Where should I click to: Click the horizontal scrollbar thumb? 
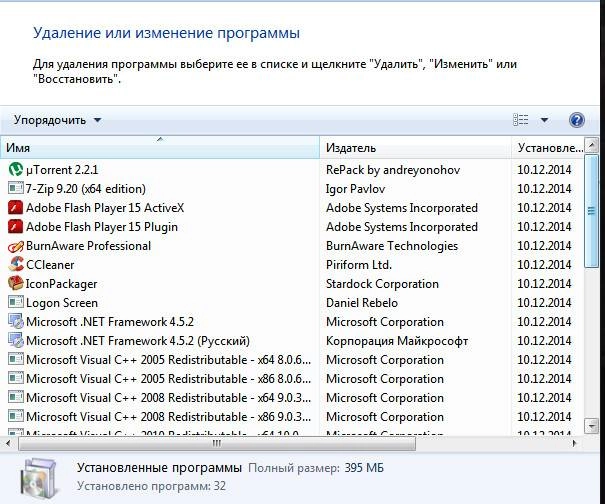click(x=217, y=443)
